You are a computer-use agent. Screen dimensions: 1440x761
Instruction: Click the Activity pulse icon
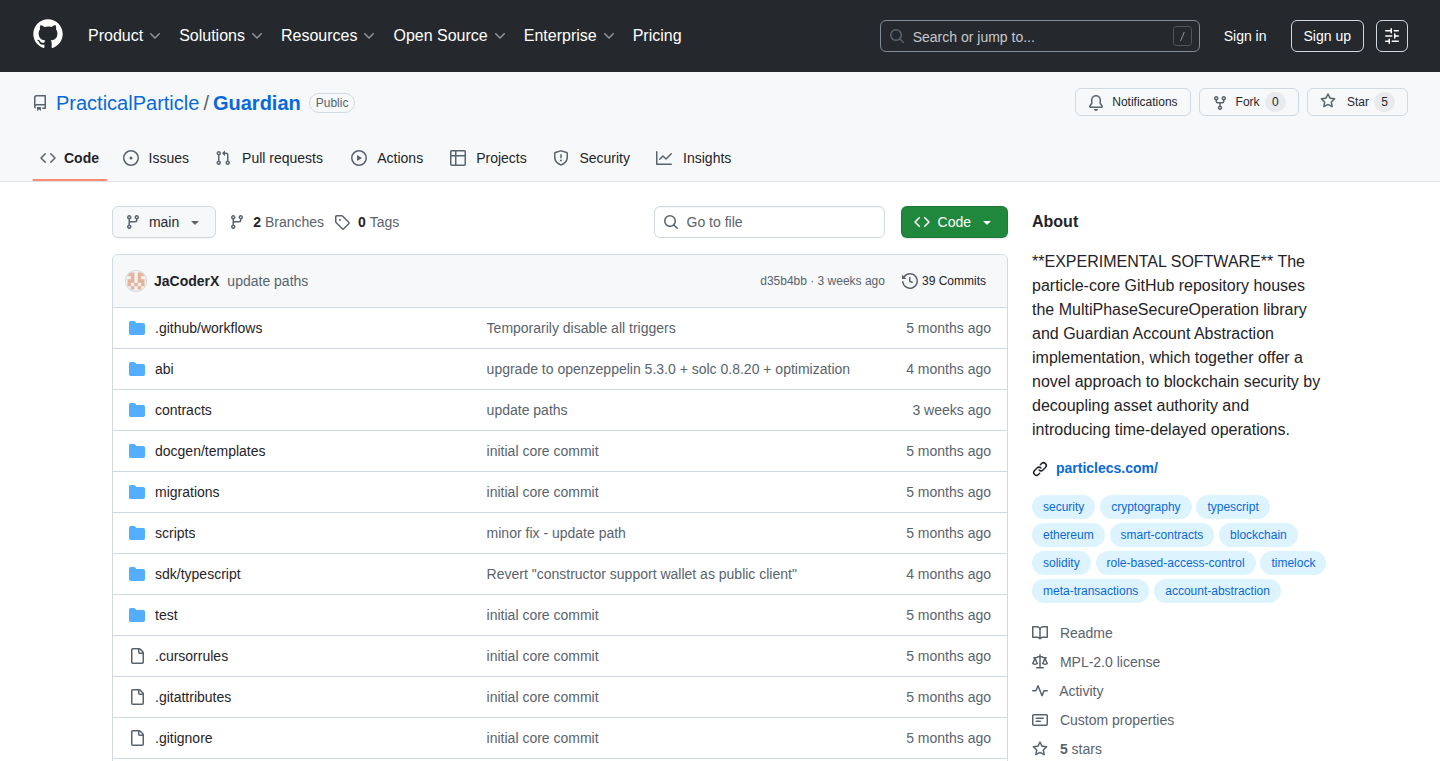(1040, 691)
